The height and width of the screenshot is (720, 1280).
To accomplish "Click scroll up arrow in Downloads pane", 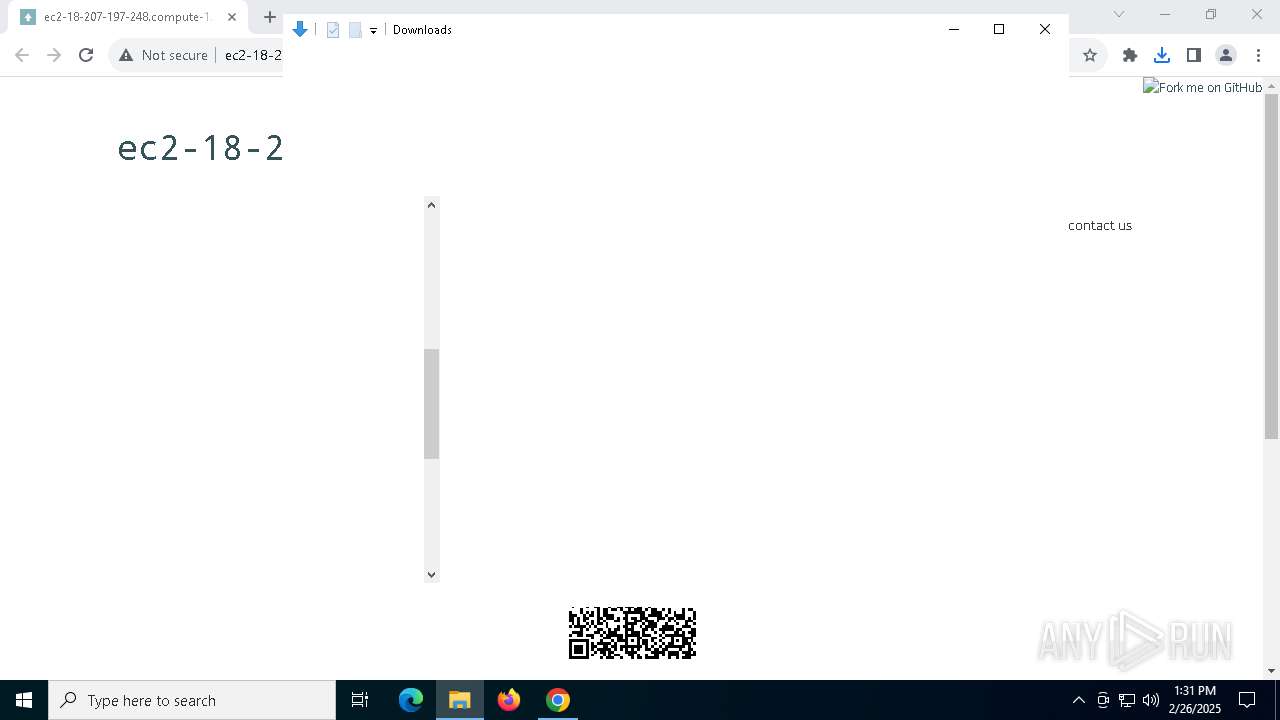I will coord(431,205).
